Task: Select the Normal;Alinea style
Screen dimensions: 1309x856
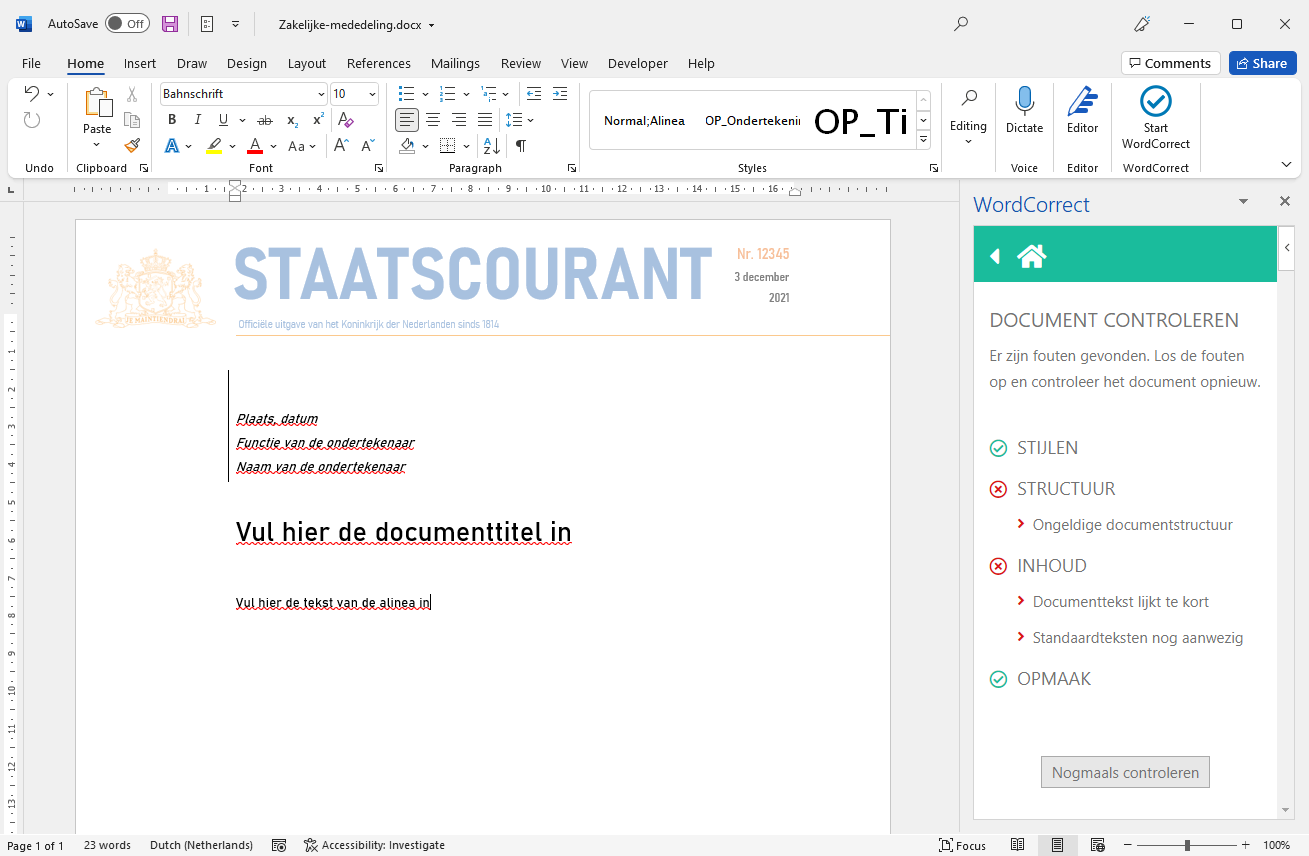Action: tap(644, 121)
